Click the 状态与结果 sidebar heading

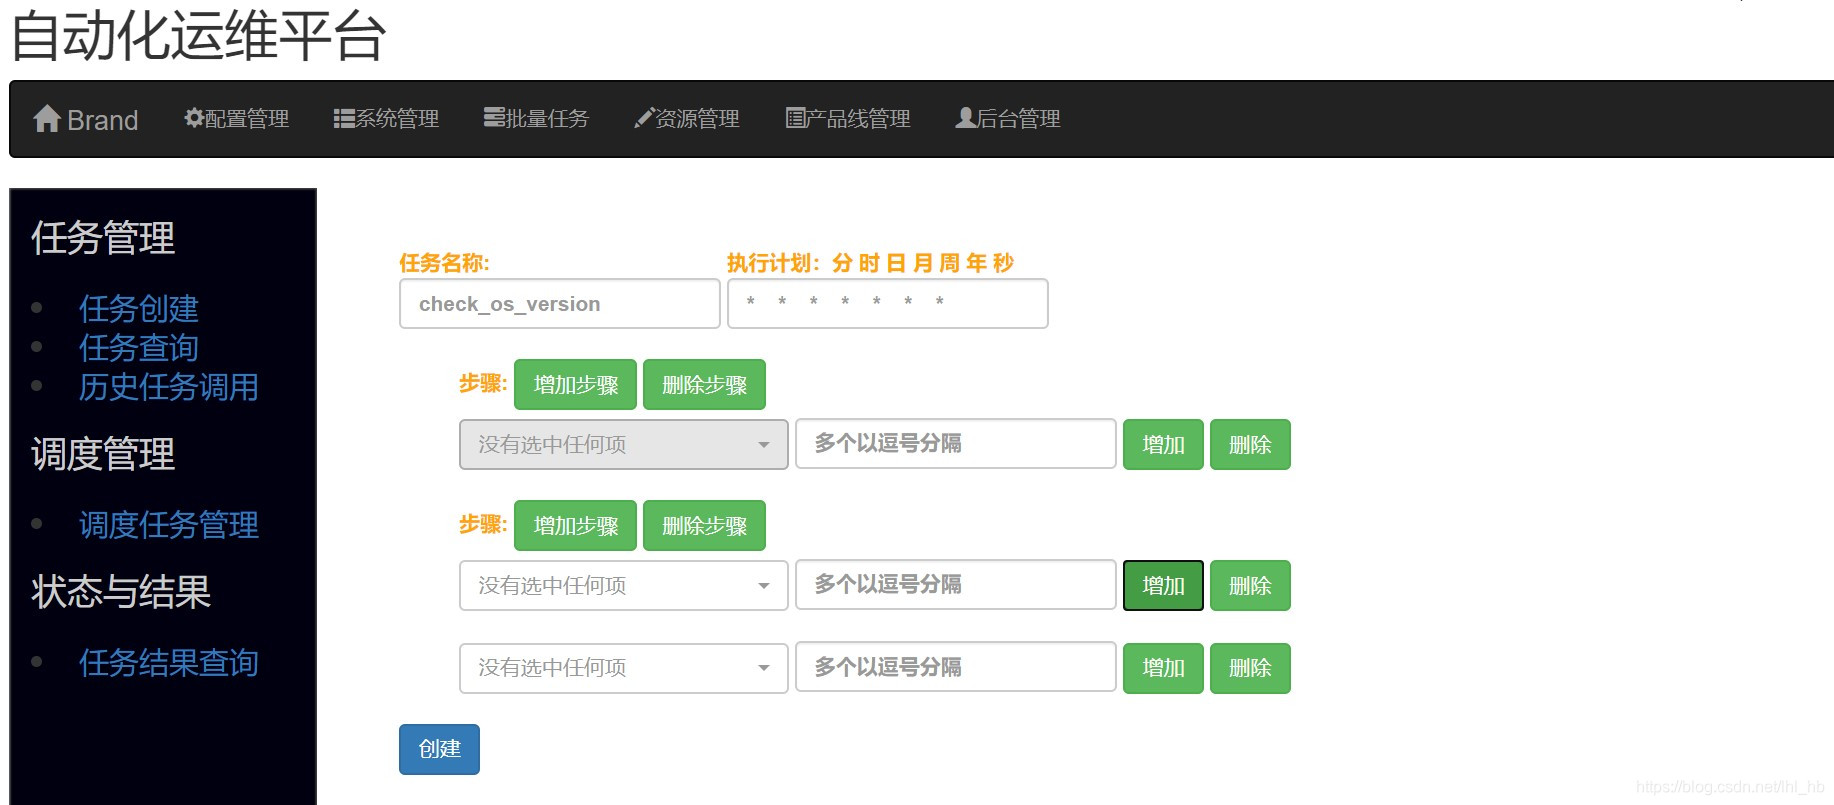[121, 592]
